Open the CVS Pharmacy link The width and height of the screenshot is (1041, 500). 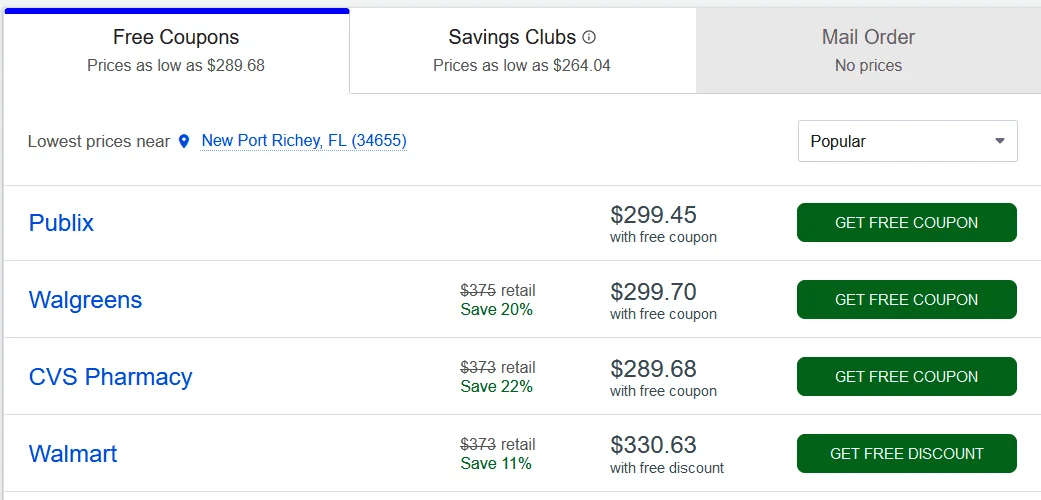[110, 377]
